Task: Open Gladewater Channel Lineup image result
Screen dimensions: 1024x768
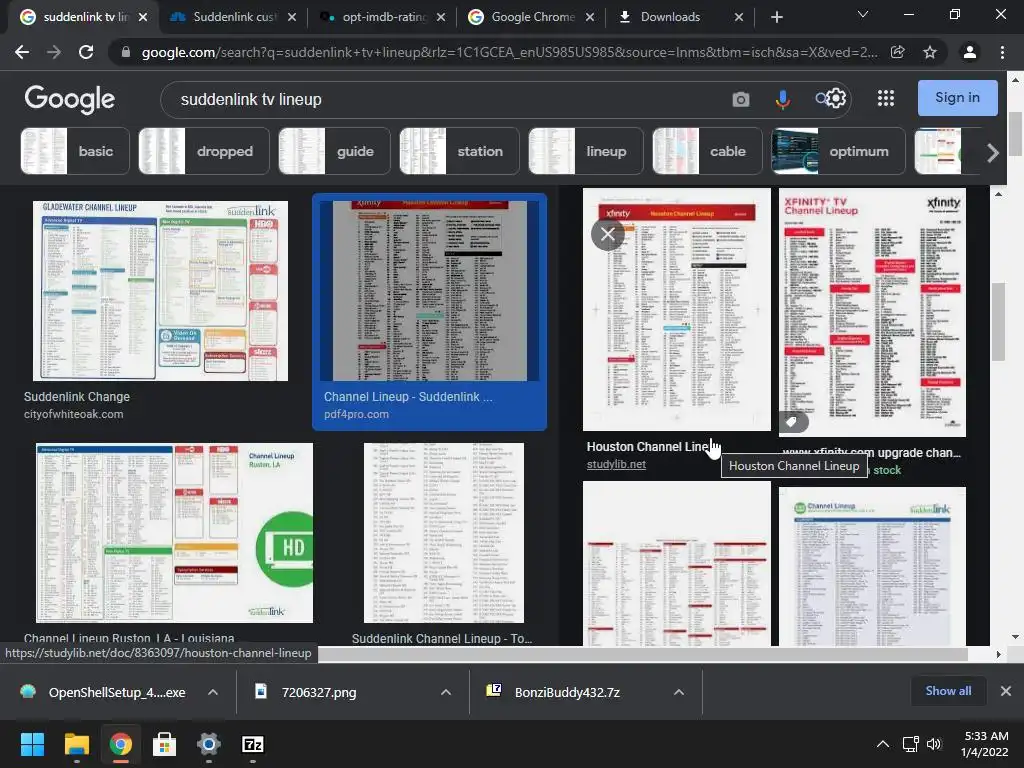Action: (160, 291)
